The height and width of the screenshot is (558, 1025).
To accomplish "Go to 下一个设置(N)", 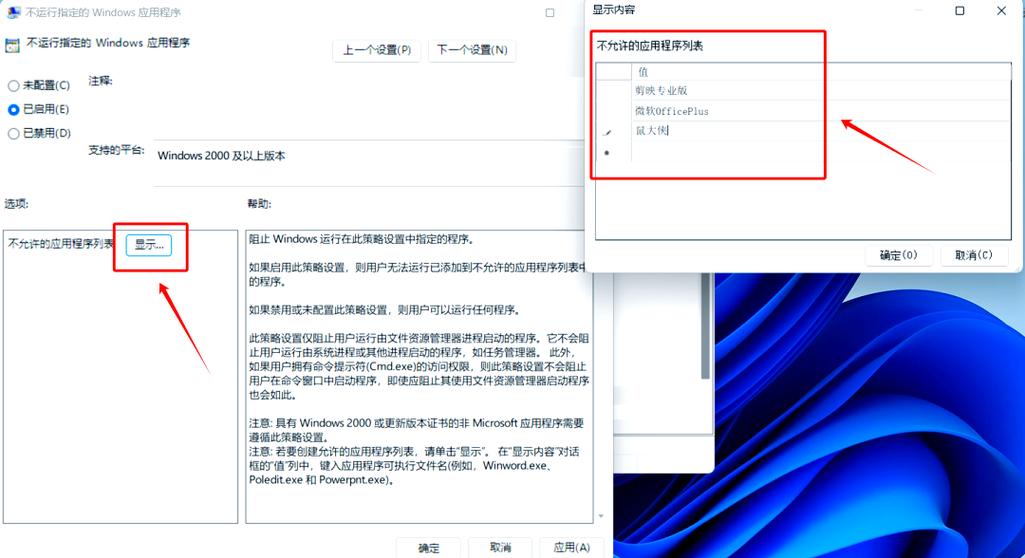I will tap(474, 50).
